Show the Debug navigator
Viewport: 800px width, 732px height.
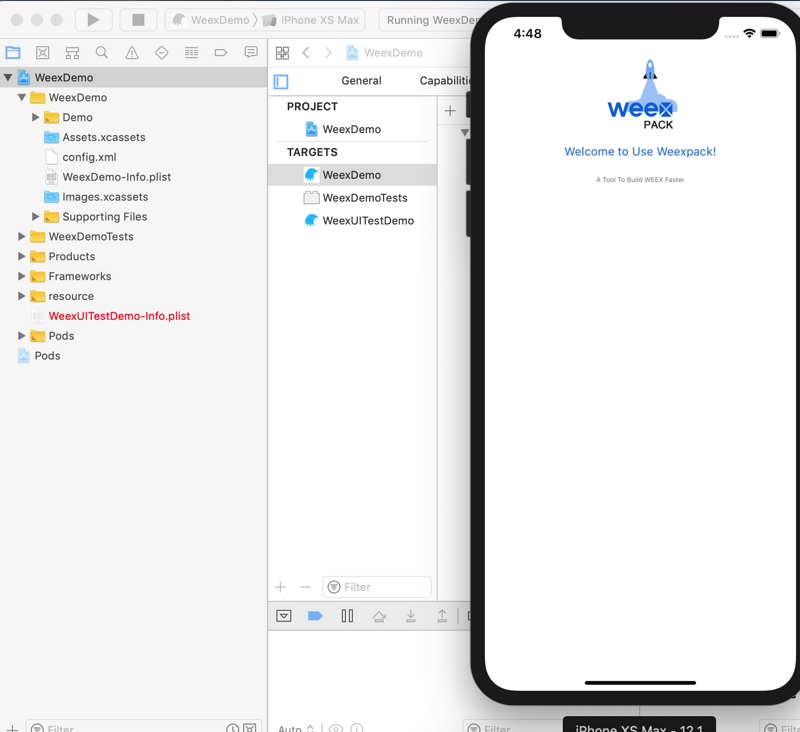tap(192, 52)
